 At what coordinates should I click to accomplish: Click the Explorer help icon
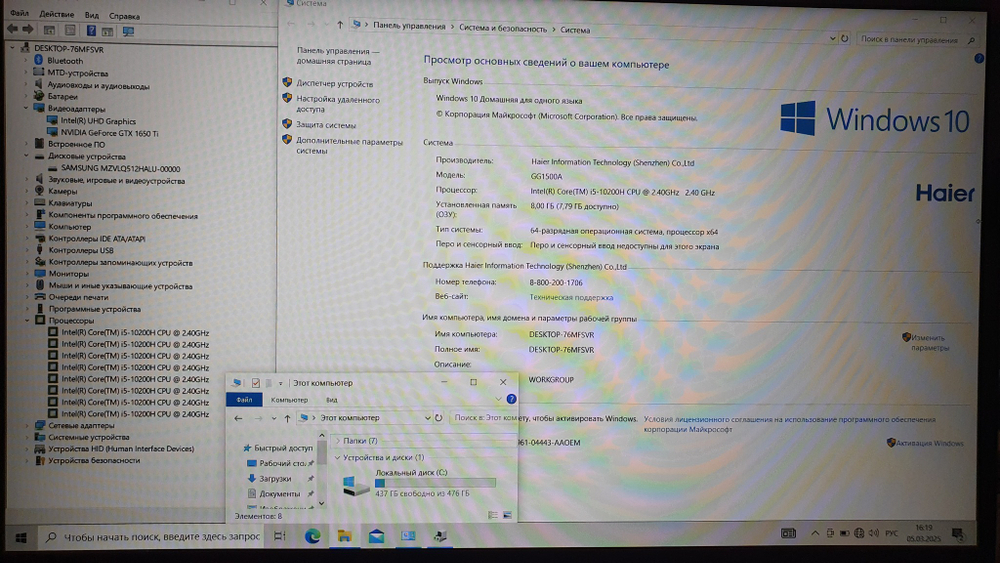point(511,399)
